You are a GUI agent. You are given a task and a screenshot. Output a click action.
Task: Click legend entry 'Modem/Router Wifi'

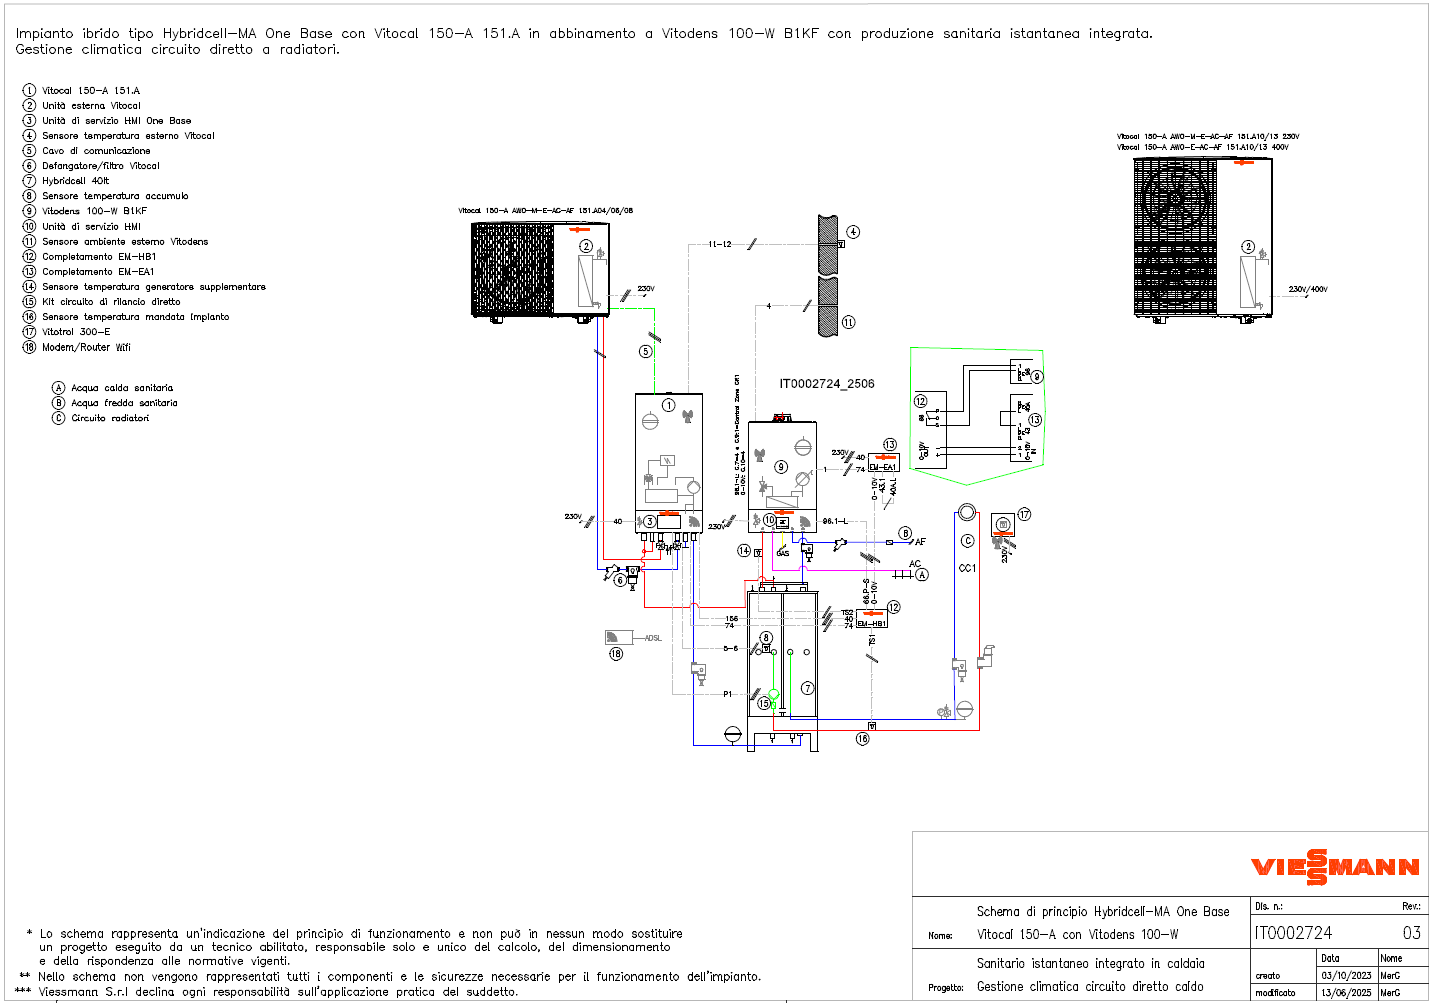click(x=86, y=347)
